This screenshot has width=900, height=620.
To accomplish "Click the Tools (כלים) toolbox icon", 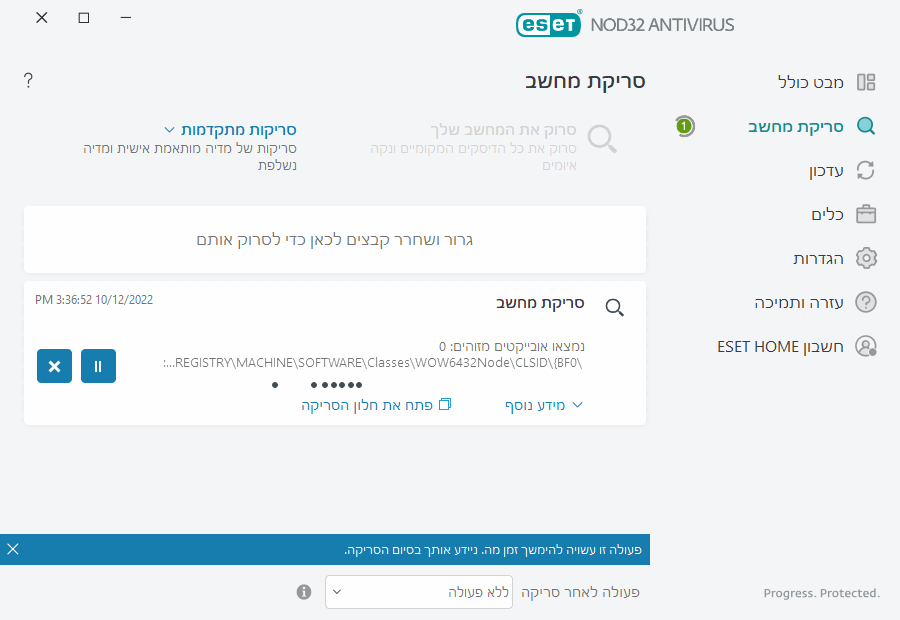I will (866, 215).
